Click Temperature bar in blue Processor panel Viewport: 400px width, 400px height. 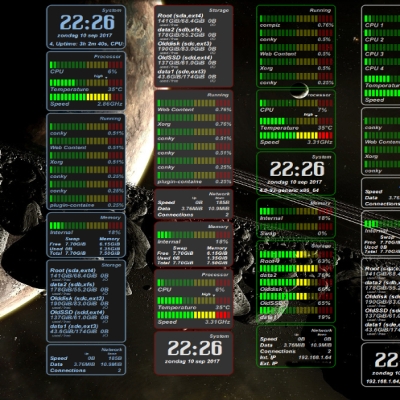point(86,83)
